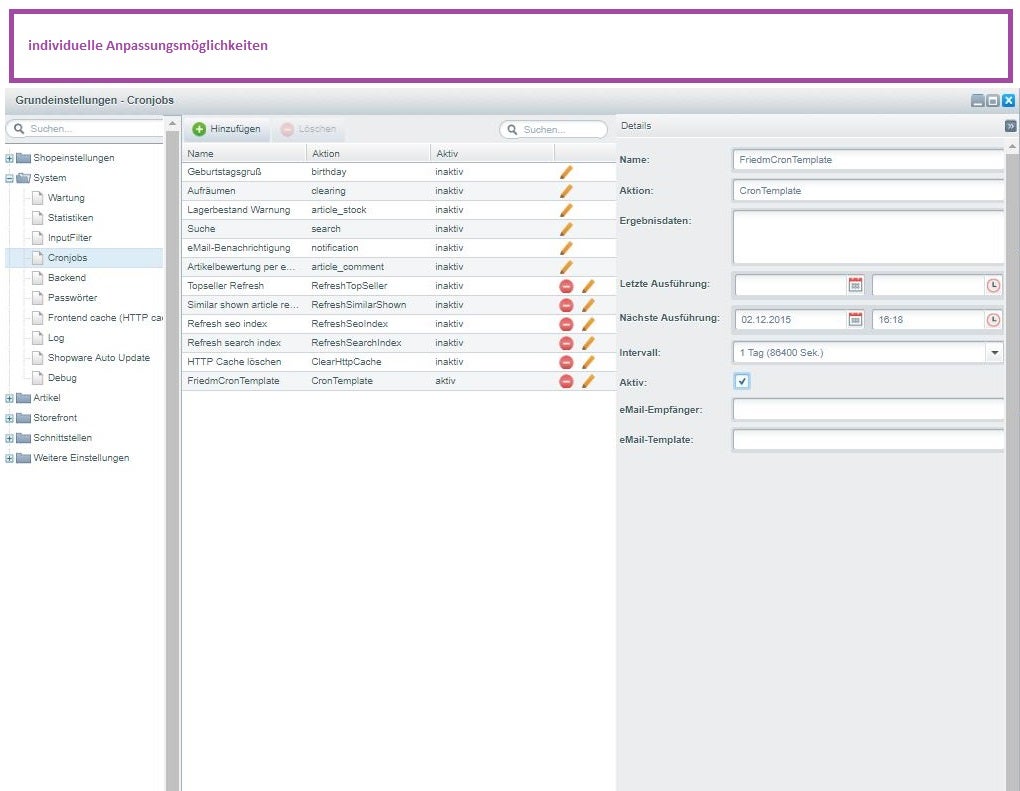Edit the Aufräumen cronjob via pencil icon

coord(566,191)
